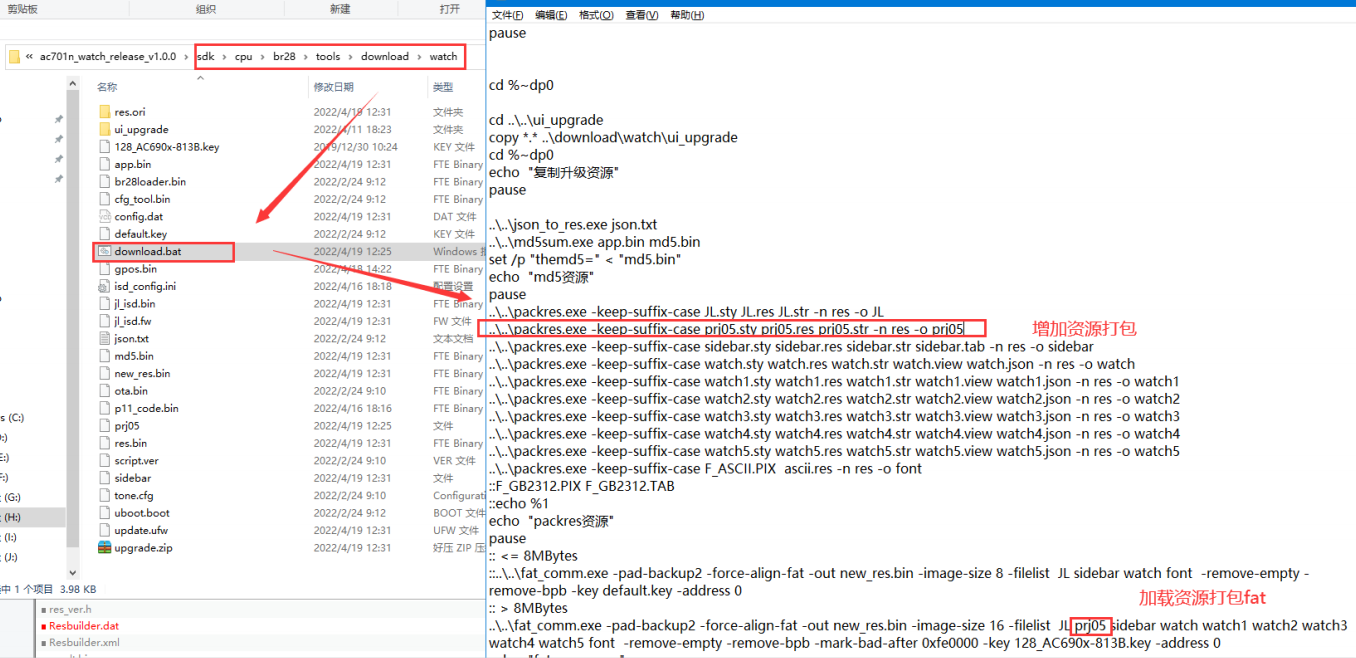This screenshot has height=658, width=1356.
Task: Select the (G:) drive in navigation pane
Action: point(13,497)
